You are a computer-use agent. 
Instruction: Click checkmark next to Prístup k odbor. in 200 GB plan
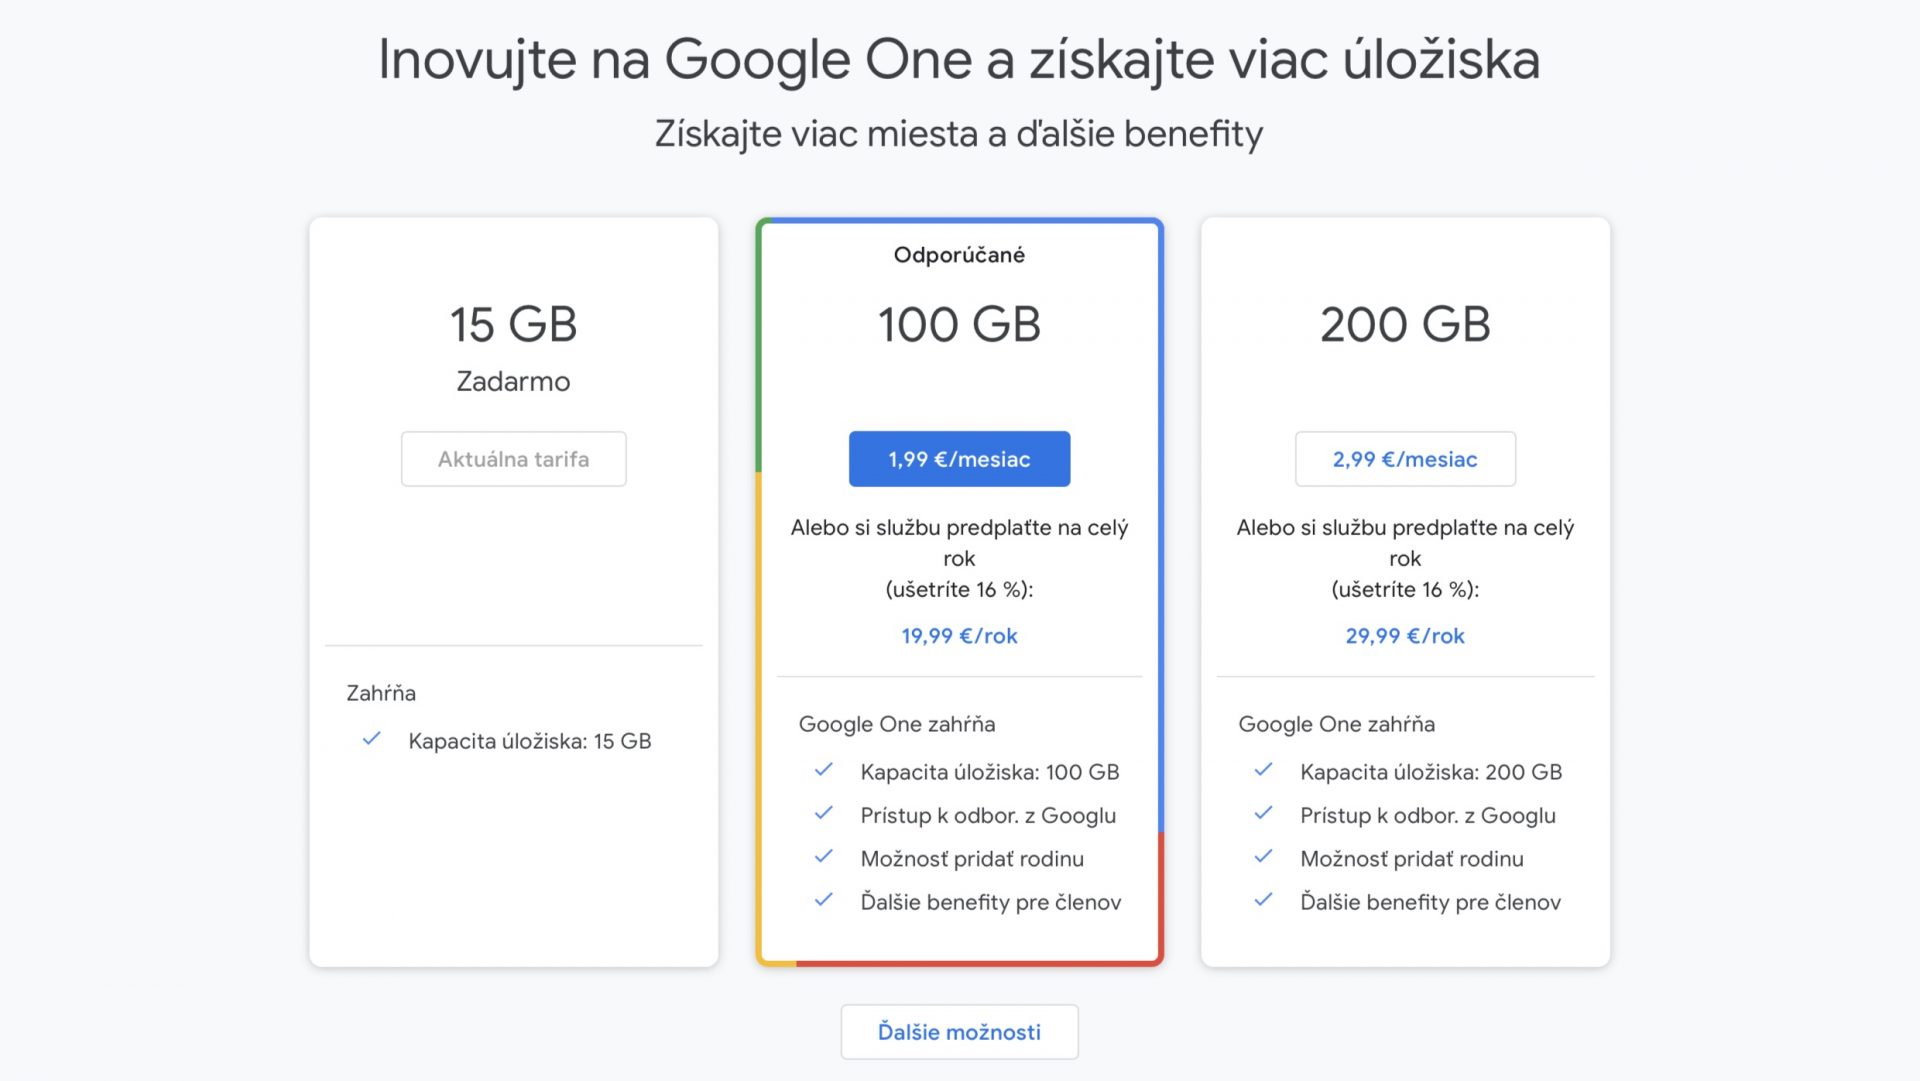tap(1264, 814)
